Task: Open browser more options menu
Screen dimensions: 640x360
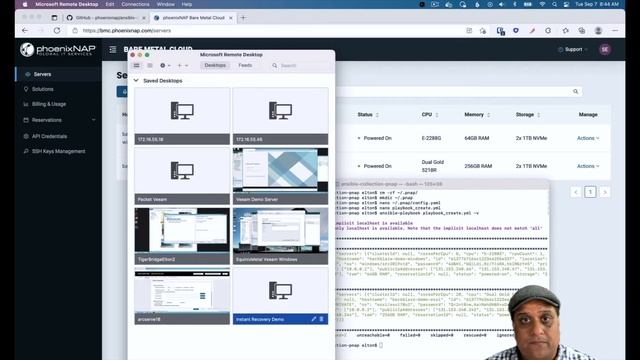Action: [x=615, y=31]
